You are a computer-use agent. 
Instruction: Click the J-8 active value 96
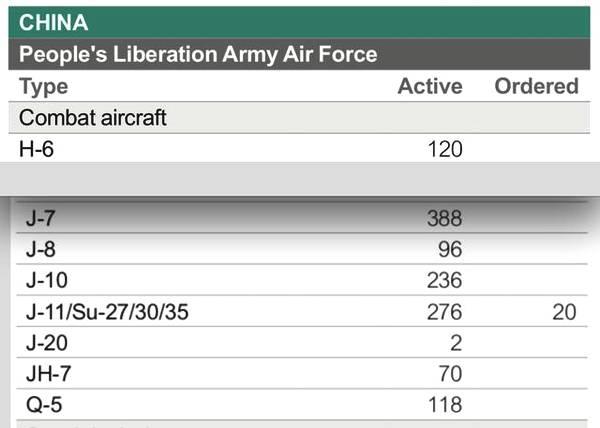point(450,249)
